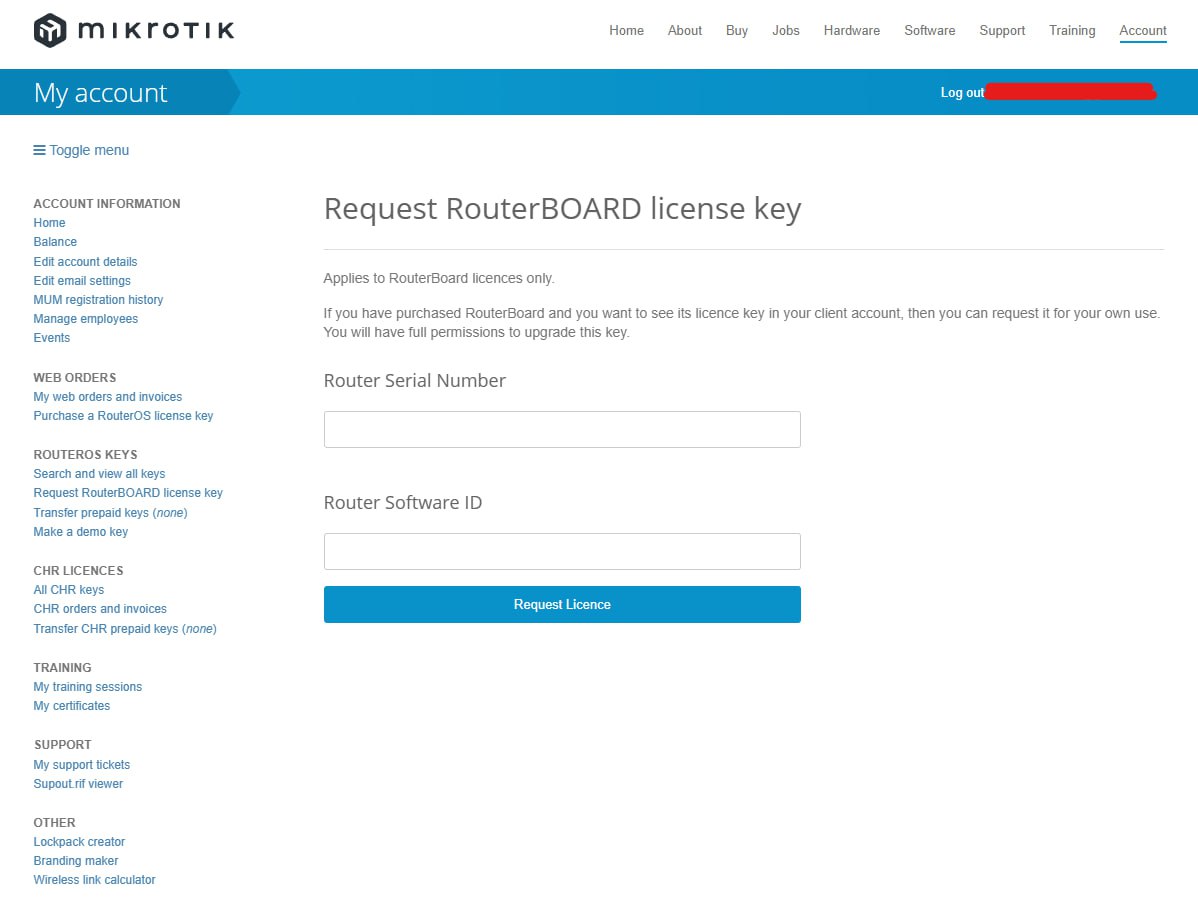Click the ACCOUNT INFORMATION section header
This screenshot has width=1198, height=907.
point(107,204)
